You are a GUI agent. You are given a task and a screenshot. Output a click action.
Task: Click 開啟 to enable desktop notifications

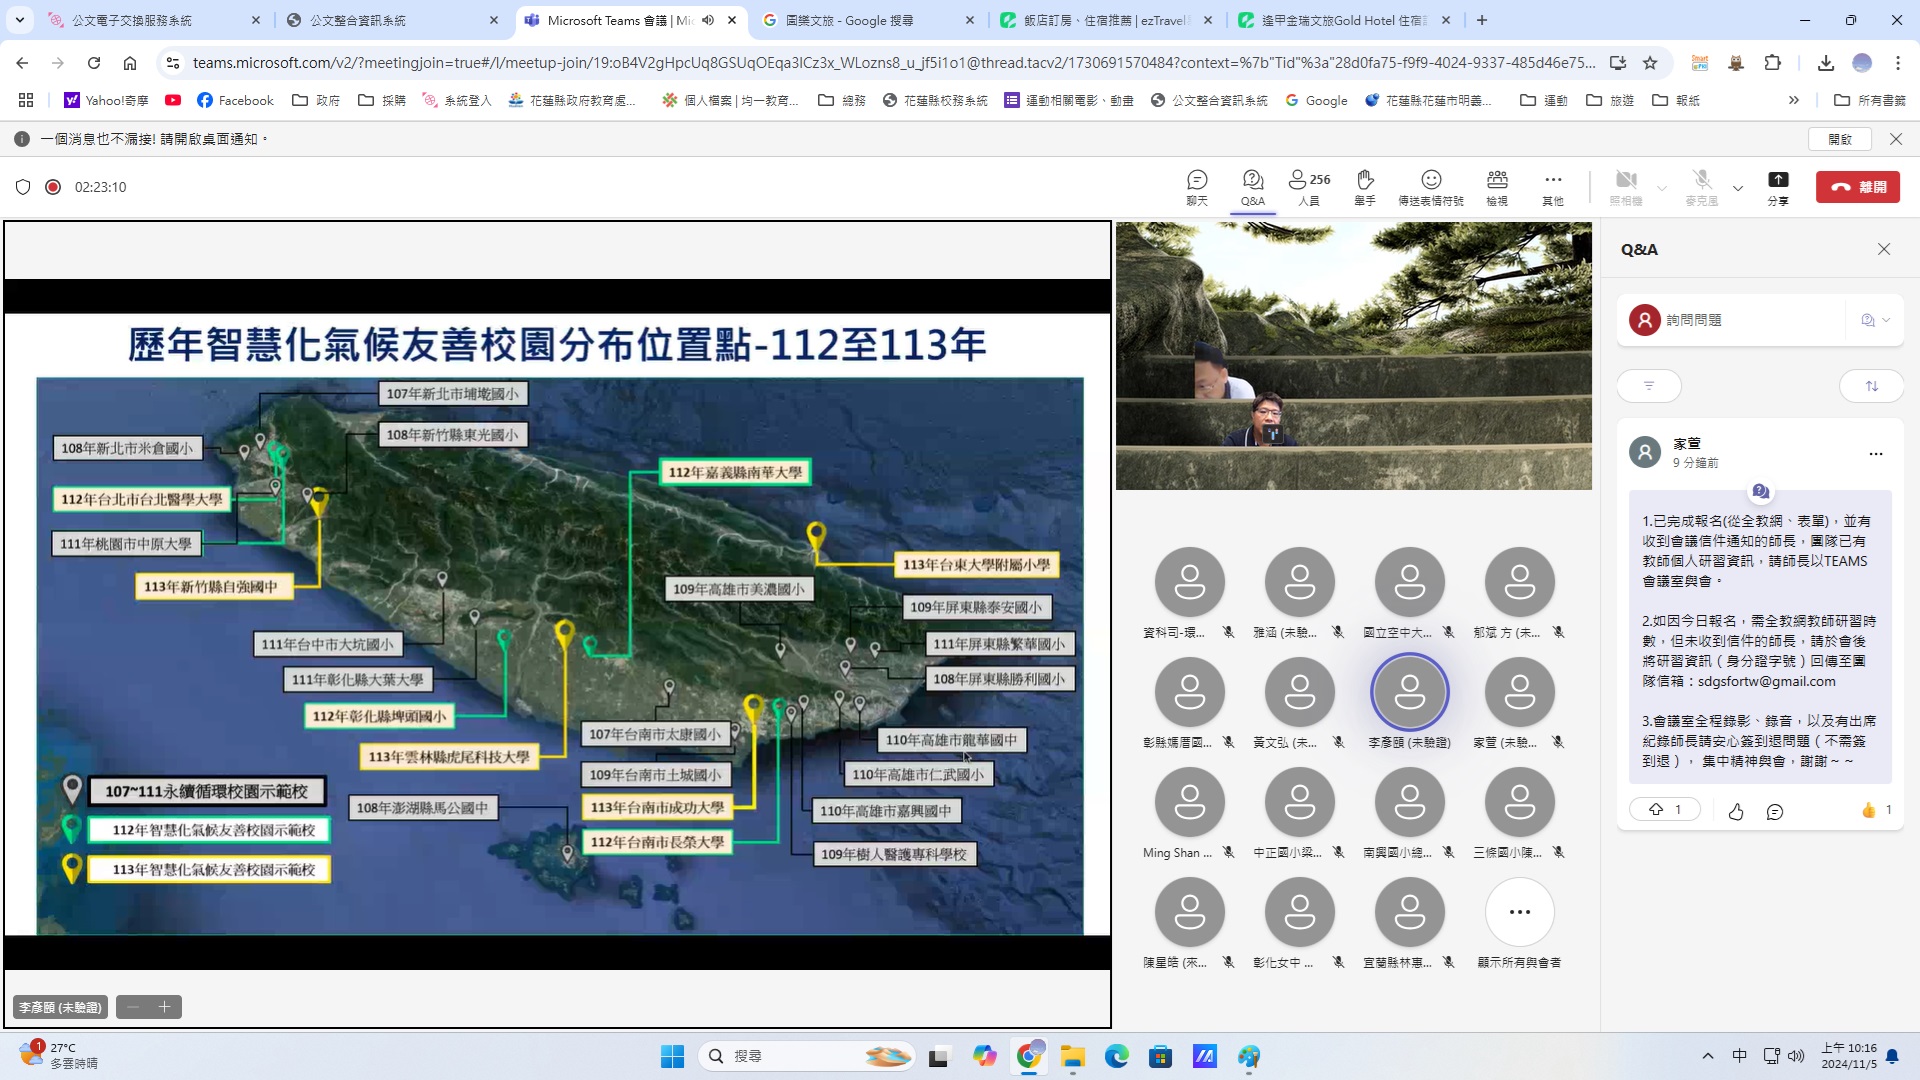[x=1839, y=139]
